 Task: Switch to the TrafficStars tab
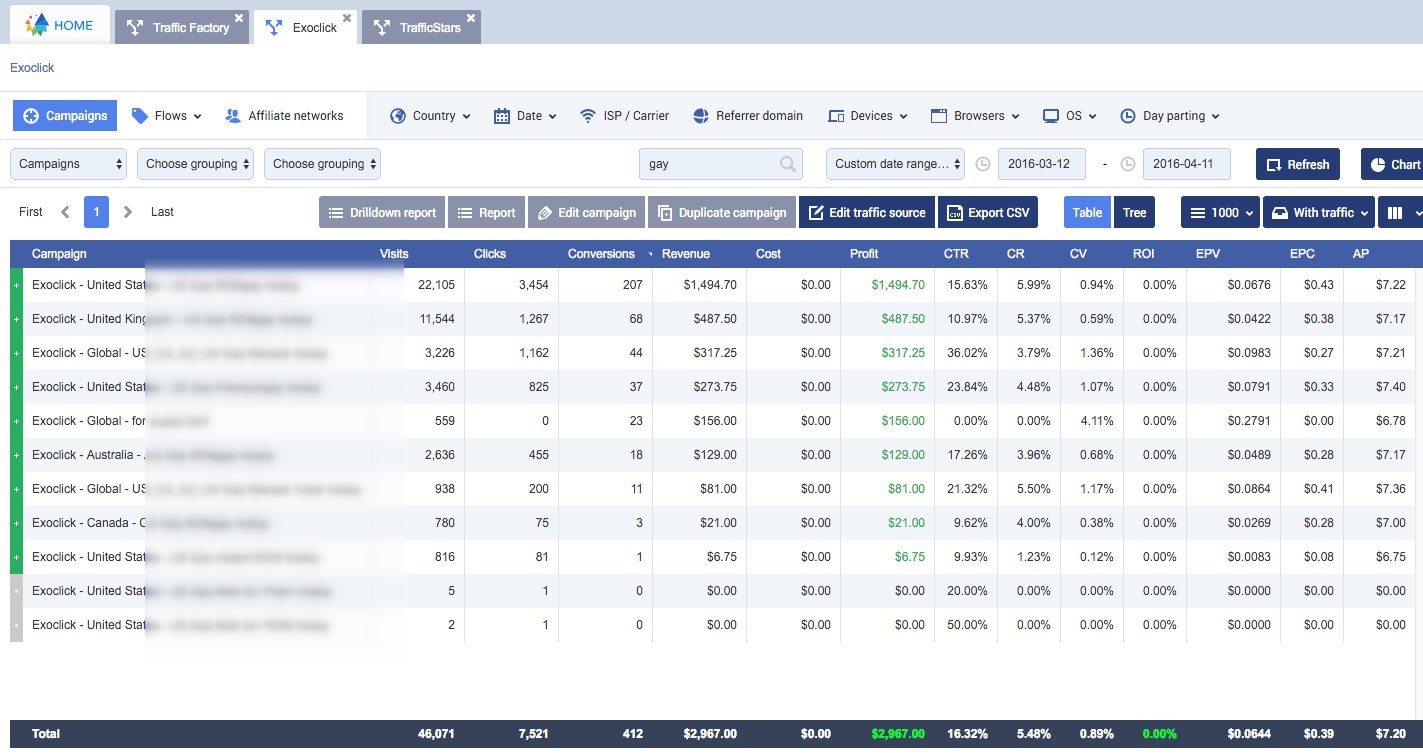coord(421,28)
